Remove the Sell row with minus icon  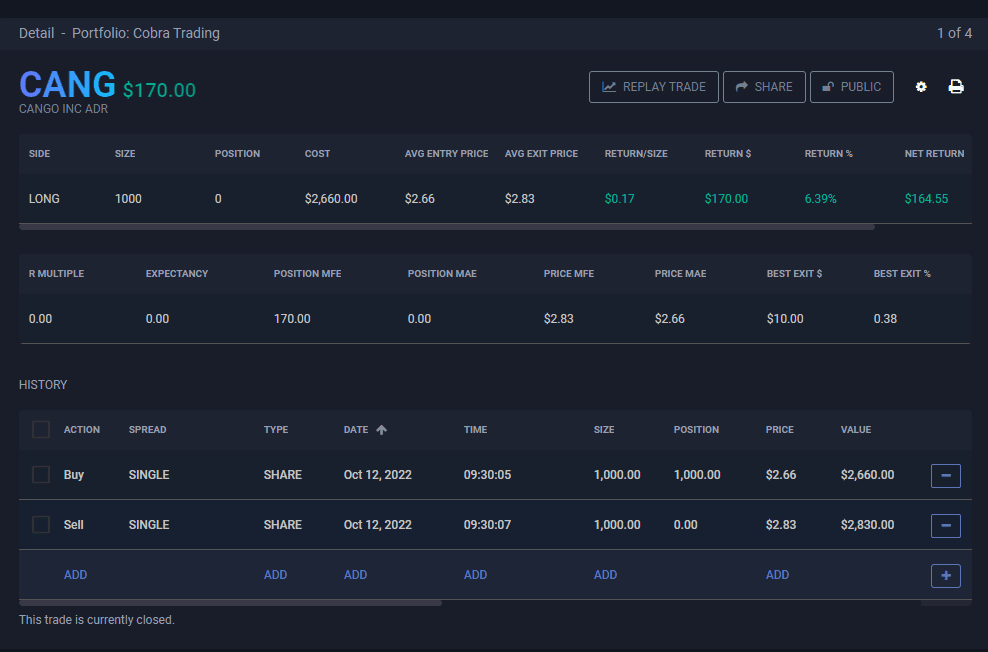[x=945, y=525]
